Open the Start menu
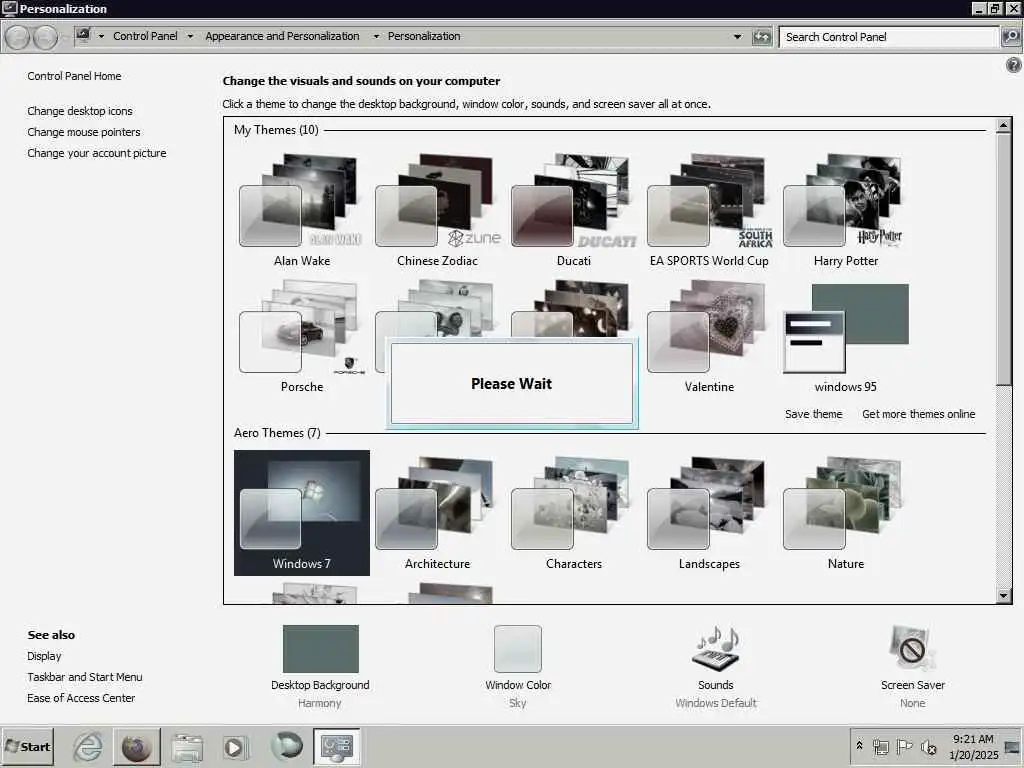 27,746
